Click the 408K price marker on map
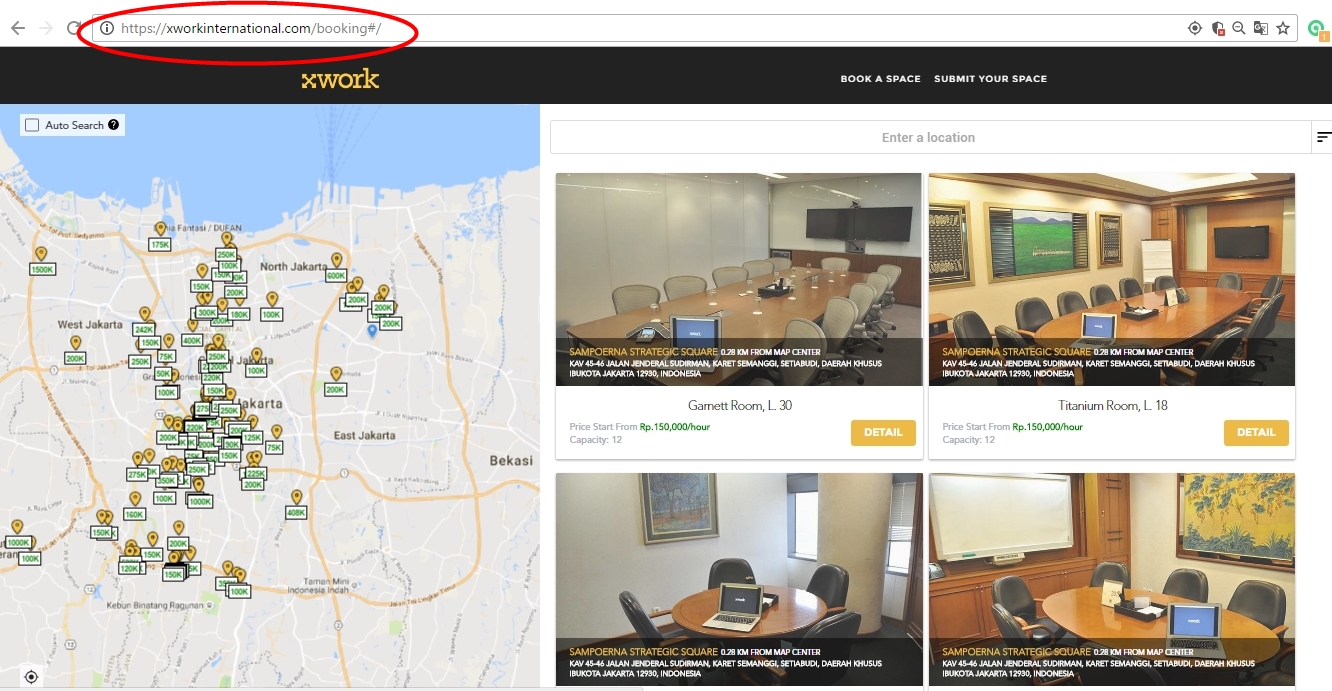The height and width of the screenshot is (691, 1332). coord(296,512)
